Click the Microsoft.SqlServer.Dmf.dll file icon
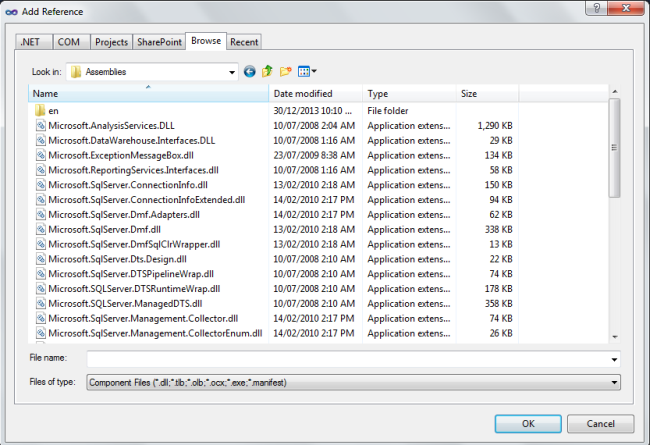650x445 pixels. point(41,229)
